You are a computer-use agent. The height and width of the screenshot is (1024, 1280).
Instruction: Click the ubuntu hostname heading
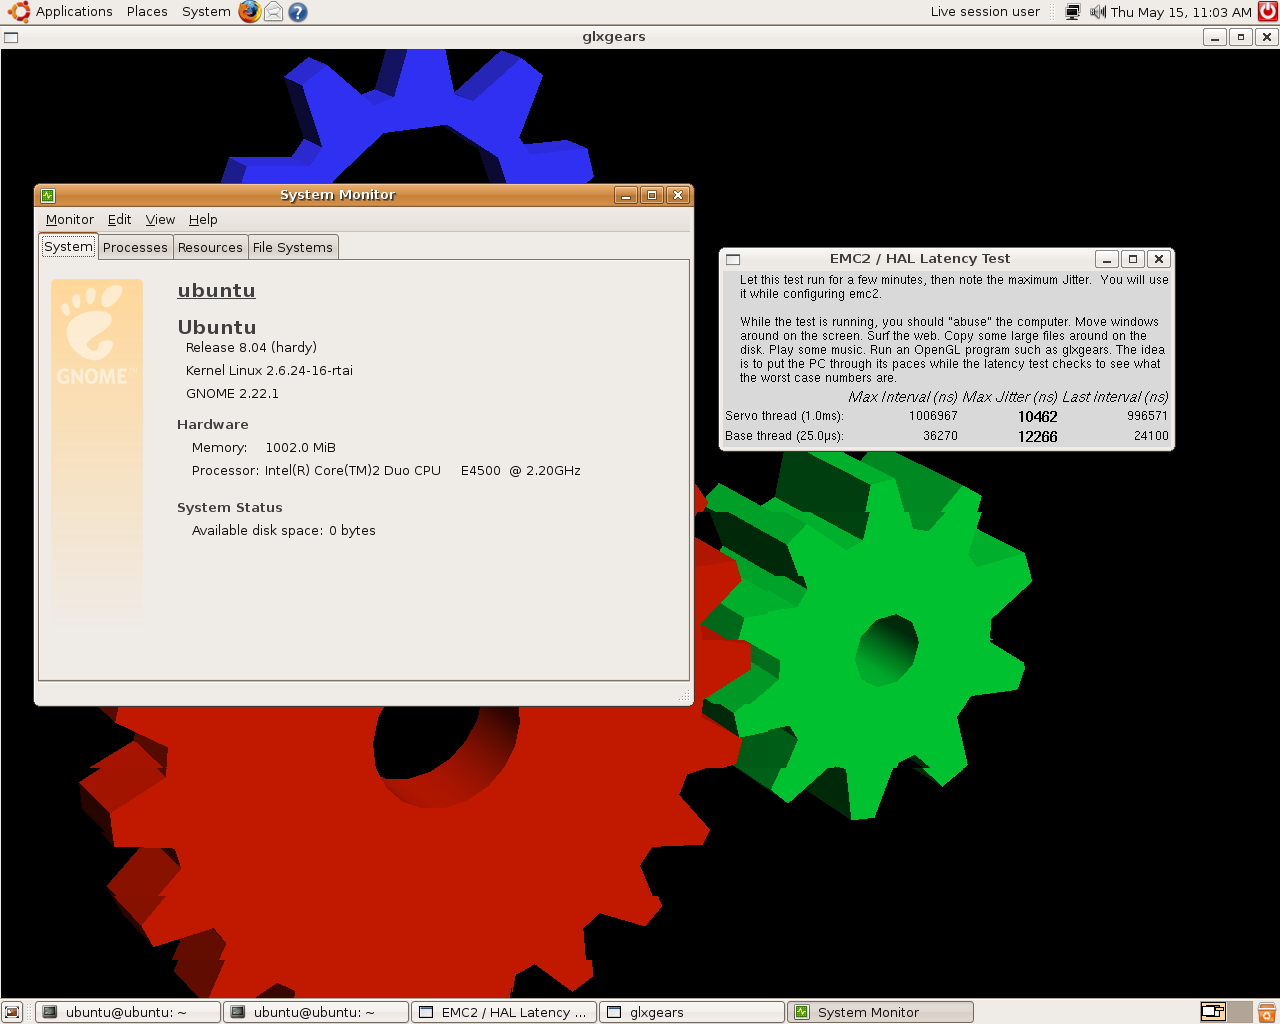(216, 291)
